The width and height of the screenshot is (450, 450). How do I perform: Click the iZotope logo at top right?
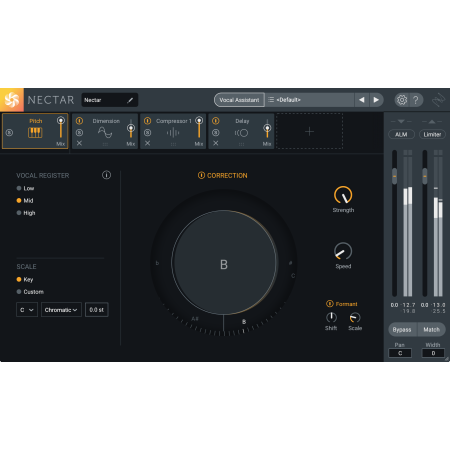(x=439, y=100)
